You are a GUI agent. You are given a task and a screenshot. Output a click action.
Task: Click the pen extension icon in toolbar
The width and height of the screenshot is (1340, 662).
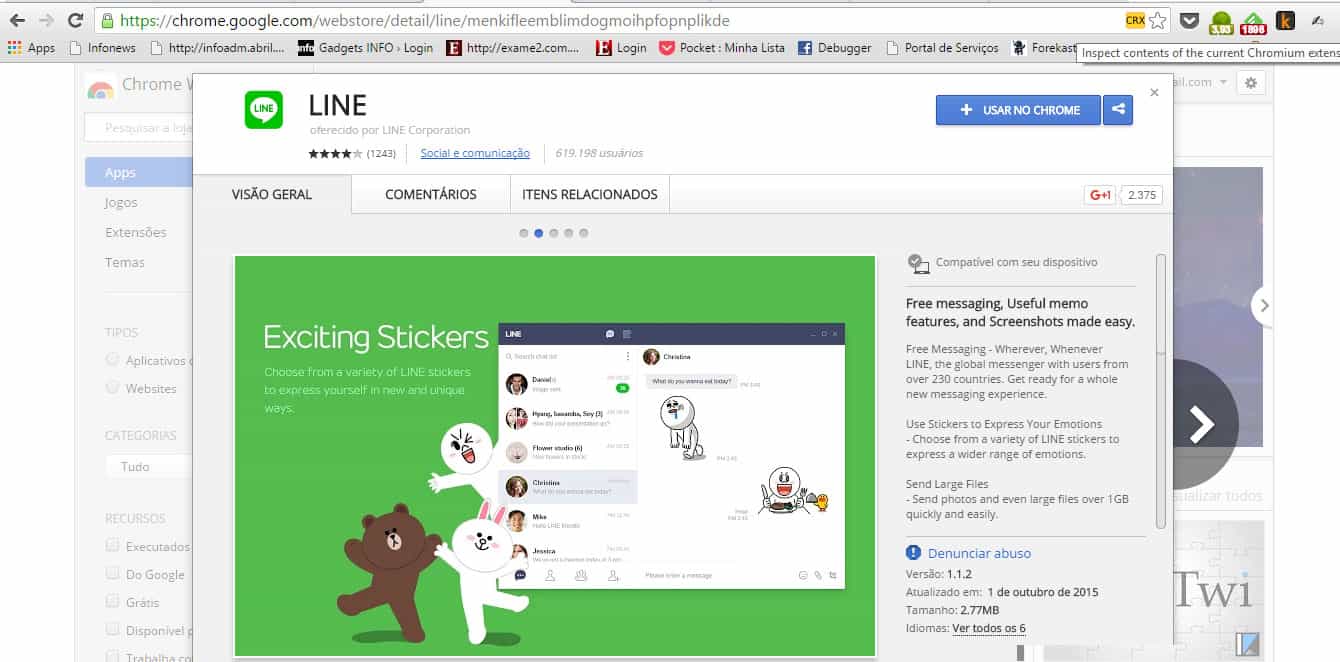[x=1318, y=20]
